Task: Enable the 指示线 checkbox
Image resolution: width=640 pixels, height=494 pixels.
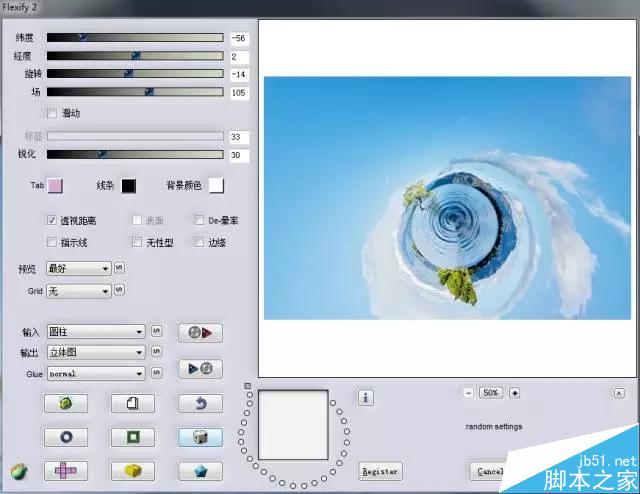Action: (51, 243)
